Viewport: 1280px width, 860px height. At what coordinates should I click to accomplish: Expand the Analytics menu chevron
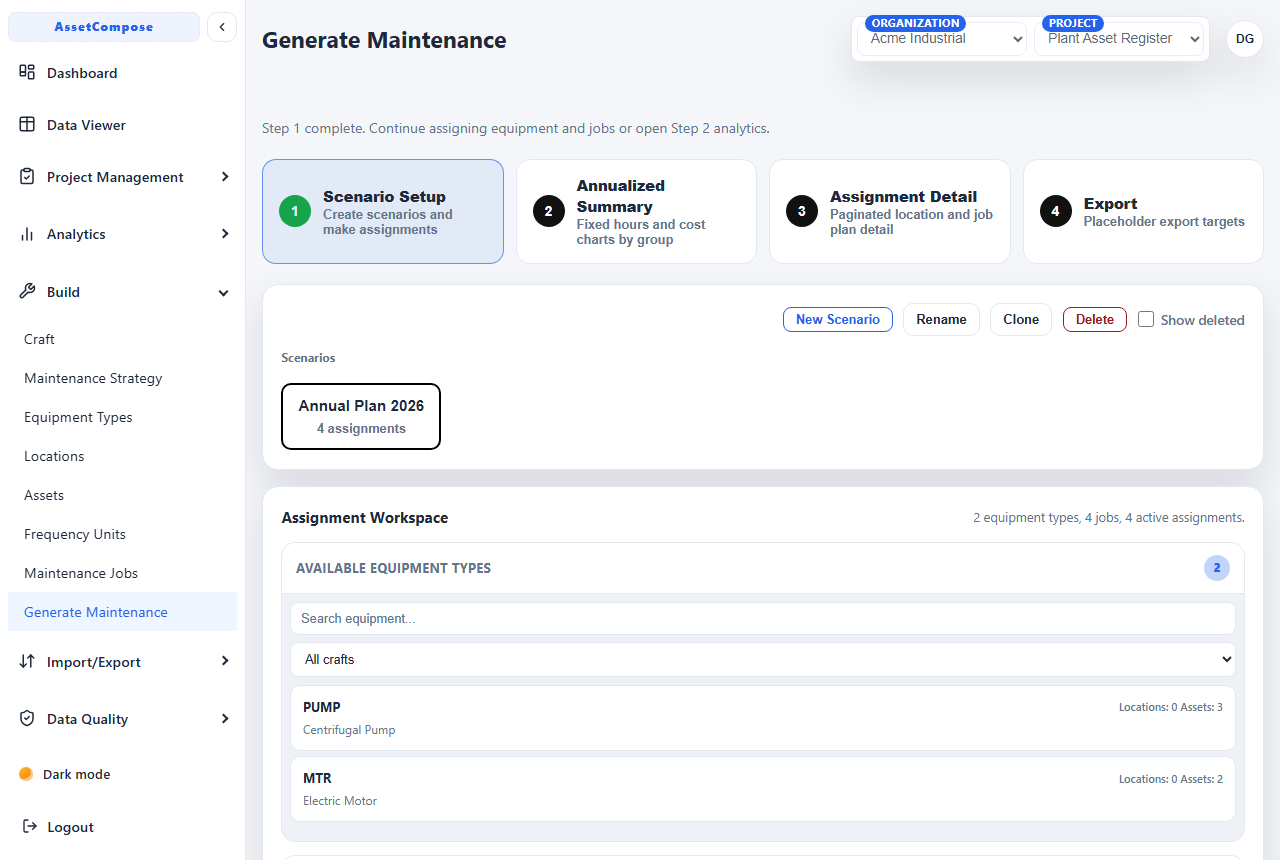[x=225, y=233]
